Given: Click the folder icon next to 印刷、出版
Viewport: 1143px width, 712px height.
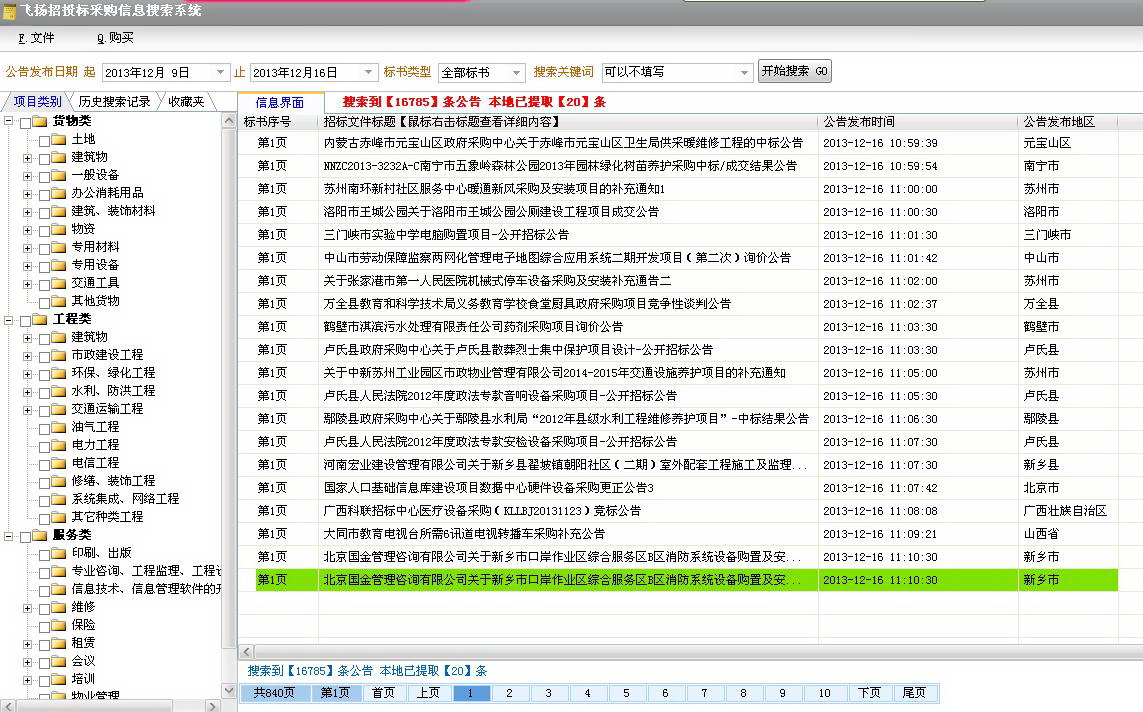Looking at the screenshot, I should [x=58, y=553].
